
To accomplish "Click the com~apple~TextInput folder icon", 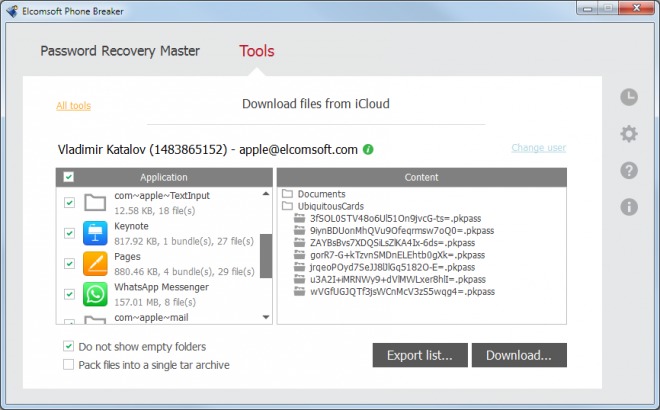I will [x=95, y=202].
